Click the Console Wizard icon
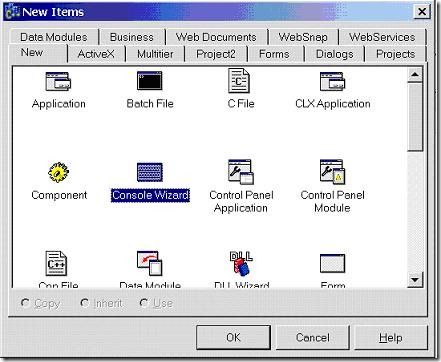441x362 pixels. [150, 172]
